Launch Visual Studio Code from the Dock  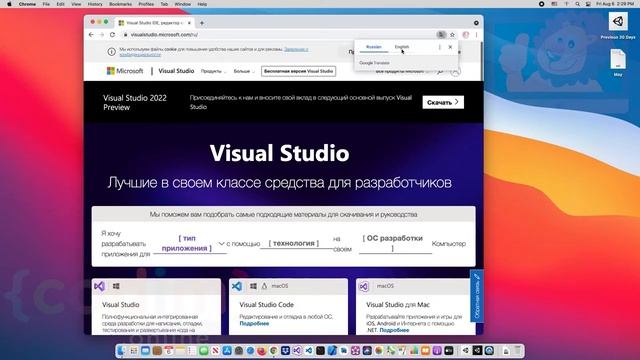(309, 351)
